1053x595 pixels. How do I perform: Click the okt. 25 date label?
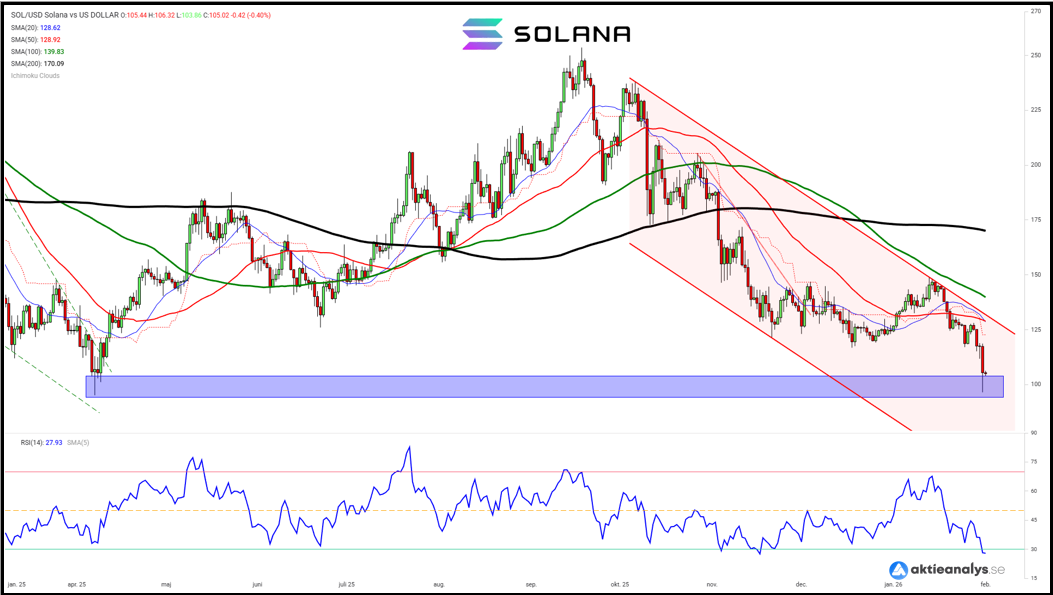tap(619, 584)
